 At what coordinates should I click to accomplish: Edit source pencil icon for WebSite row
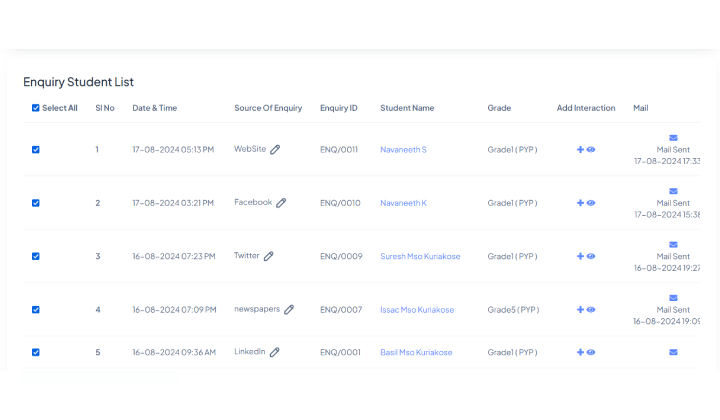[x=275, y=149]
